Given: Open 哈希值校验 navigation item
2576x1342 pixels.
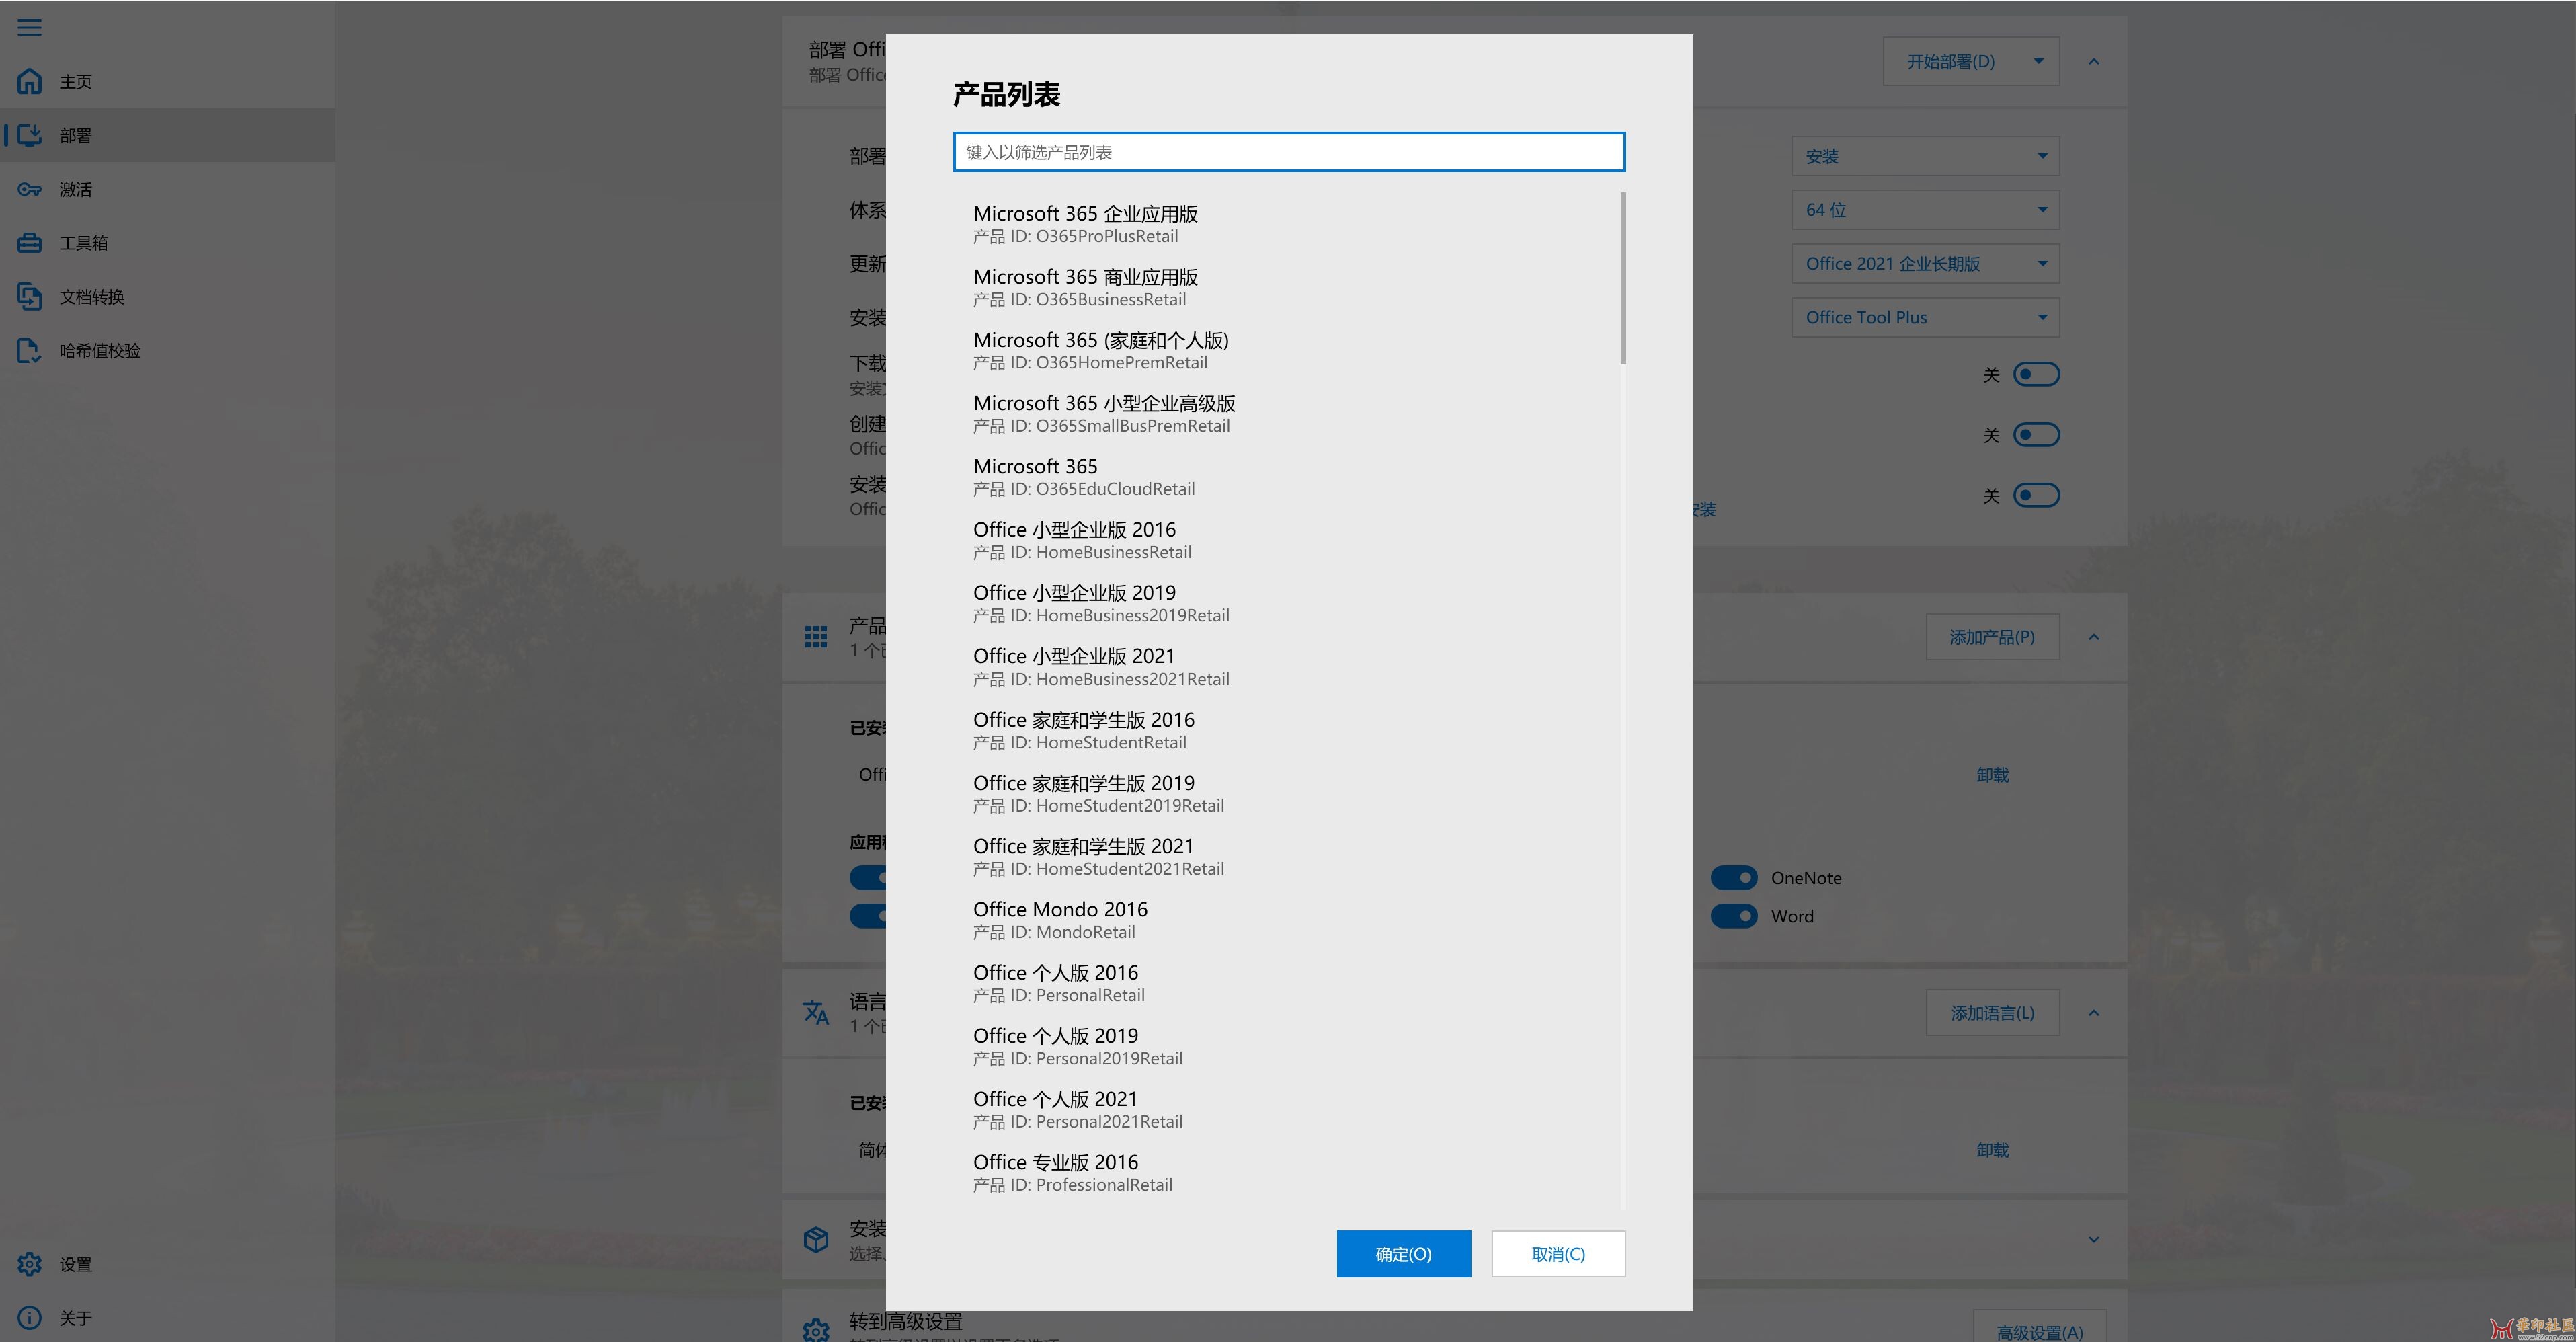Looking at the screenshot, I should tap(167, 351).
